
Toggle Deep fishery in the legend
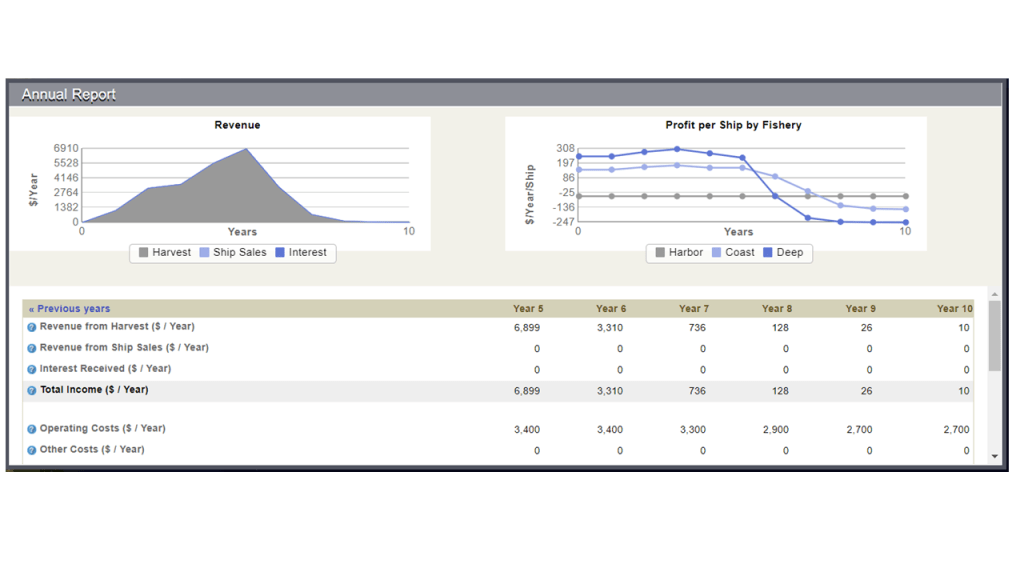tap(783, 253)
